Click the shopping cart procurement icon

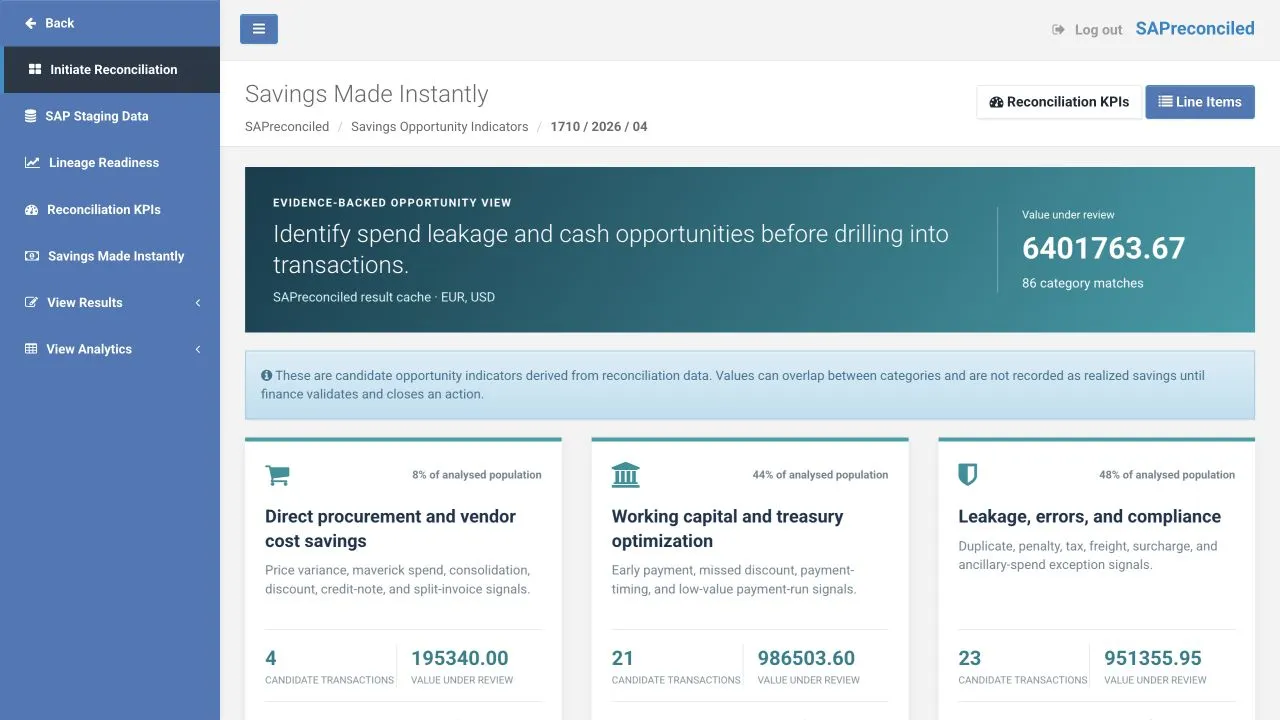click(x=277, y=475)
